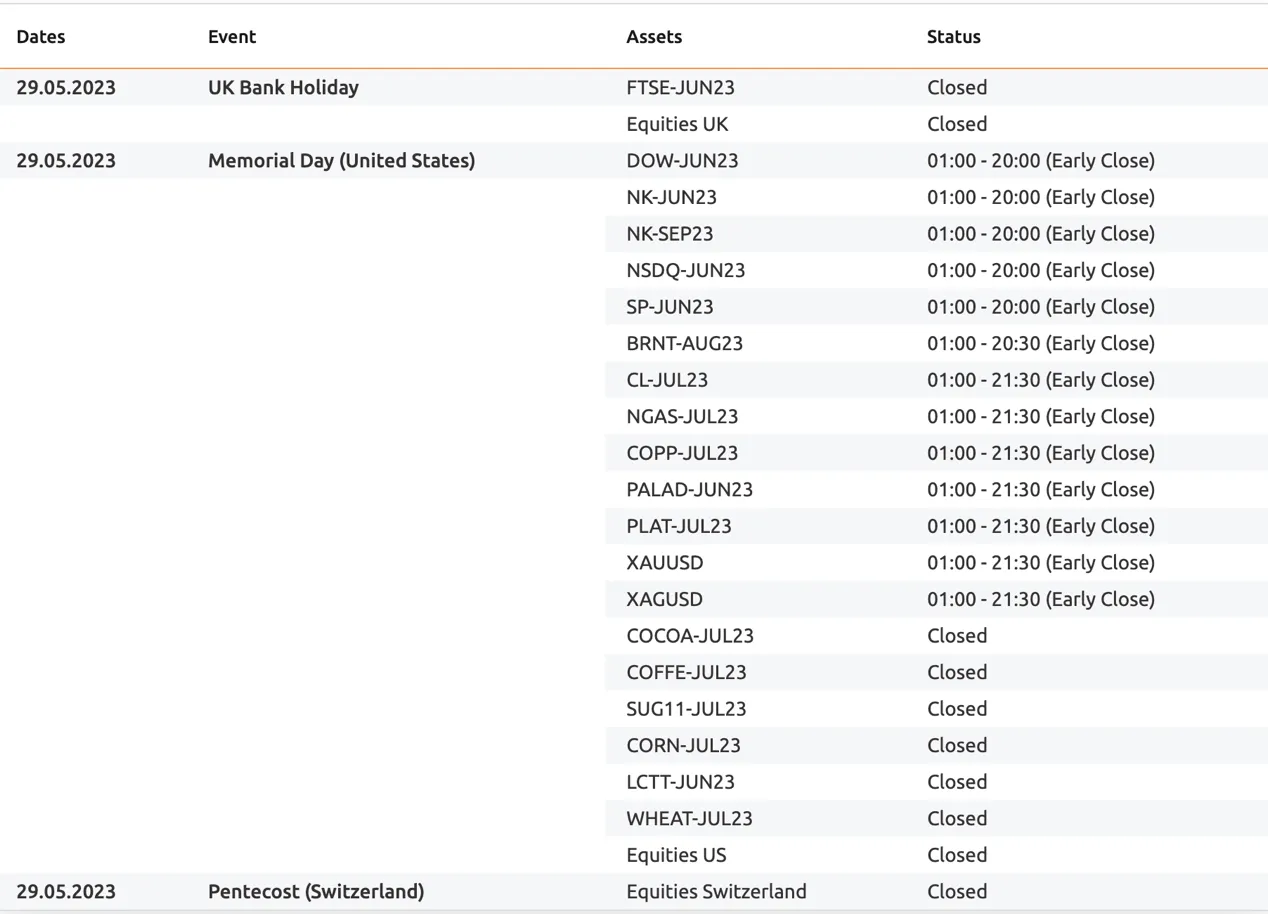Click the XAGUSD asset entry
The image size is (1268, 914).
tap(665, 599)
